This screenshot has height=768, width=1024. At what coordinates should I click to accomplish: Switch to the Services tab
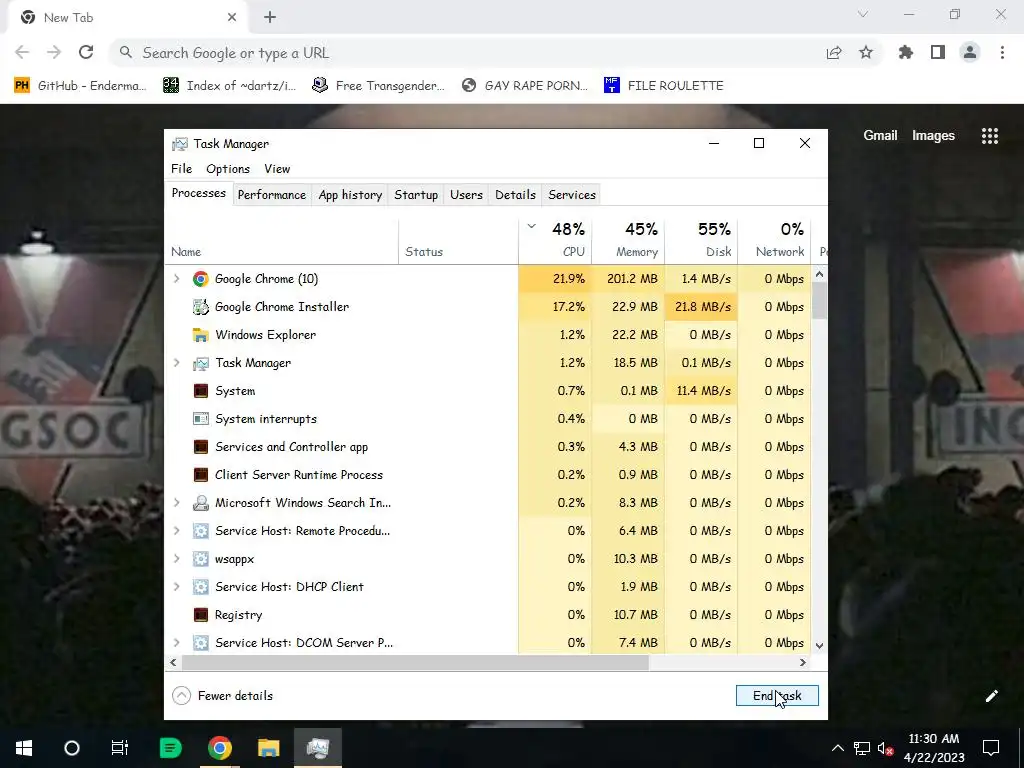[572, 195]
